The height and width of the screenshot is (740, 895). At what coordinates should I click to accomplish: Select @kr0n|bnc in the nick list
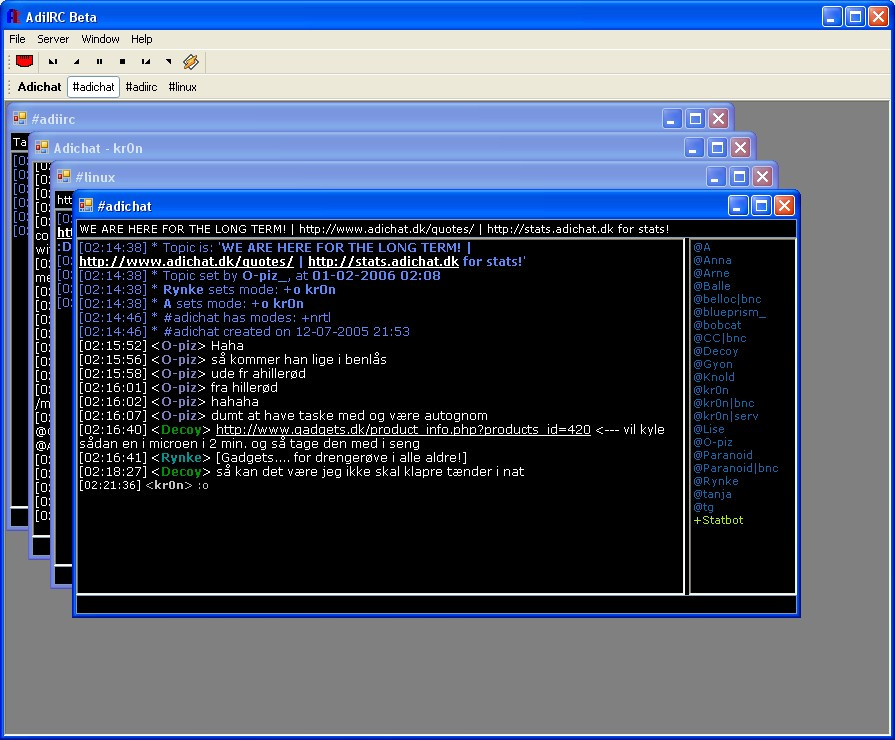click(x=724, y=403)
